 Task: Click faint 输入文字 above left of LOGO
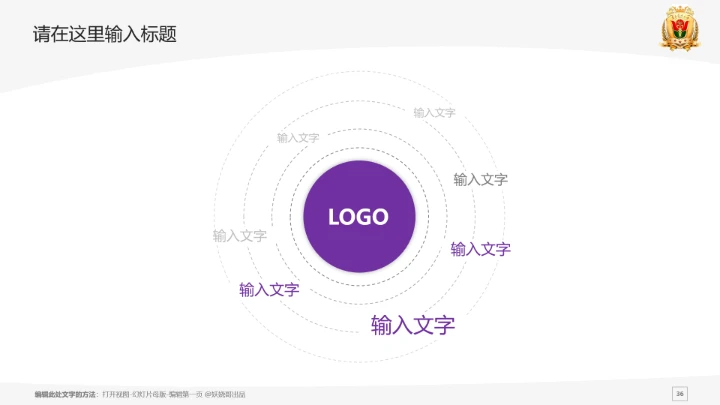(x=298, y=138)
